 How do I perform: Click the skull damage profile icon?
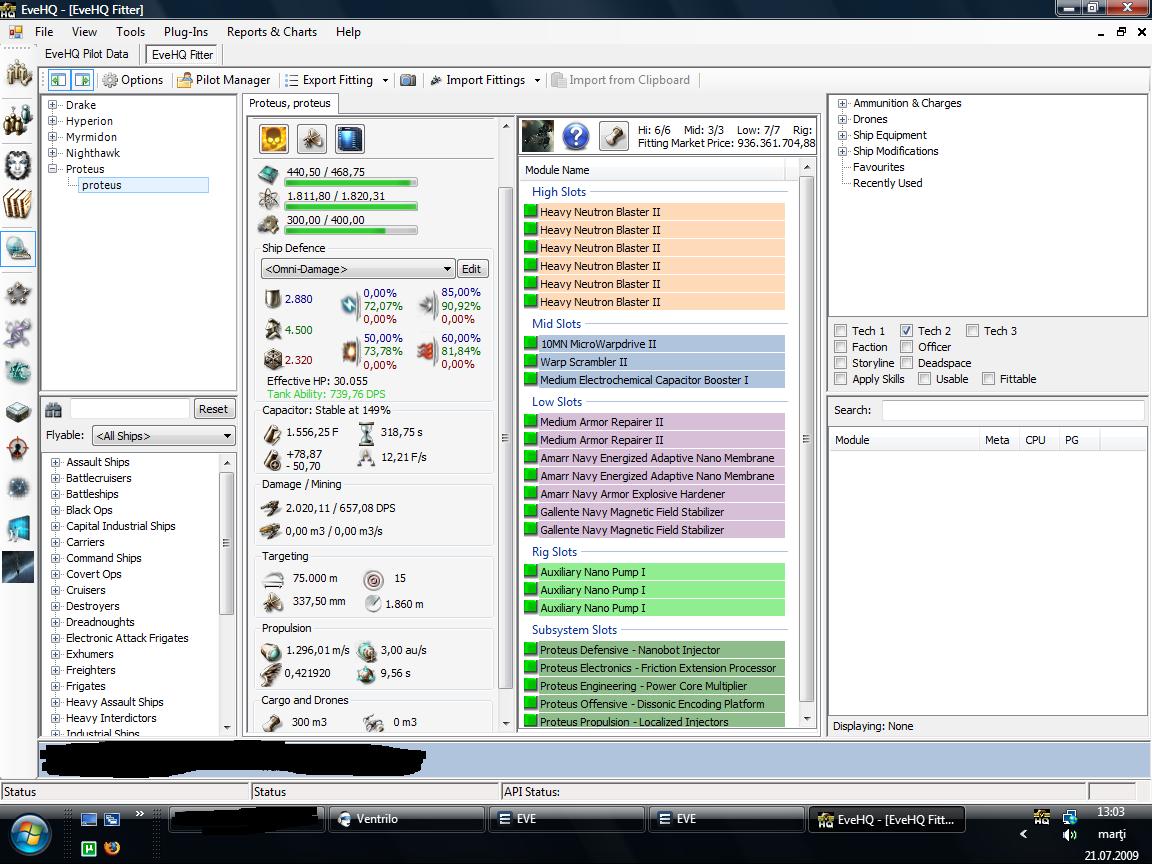click(x=273, y=138)
